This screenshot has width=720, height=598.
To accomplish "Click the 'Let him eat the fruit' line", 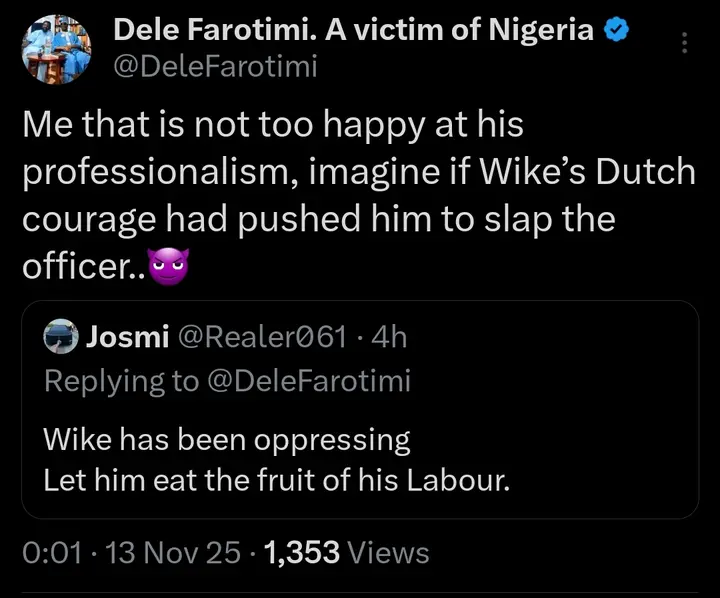I will (x=277, y=481).
